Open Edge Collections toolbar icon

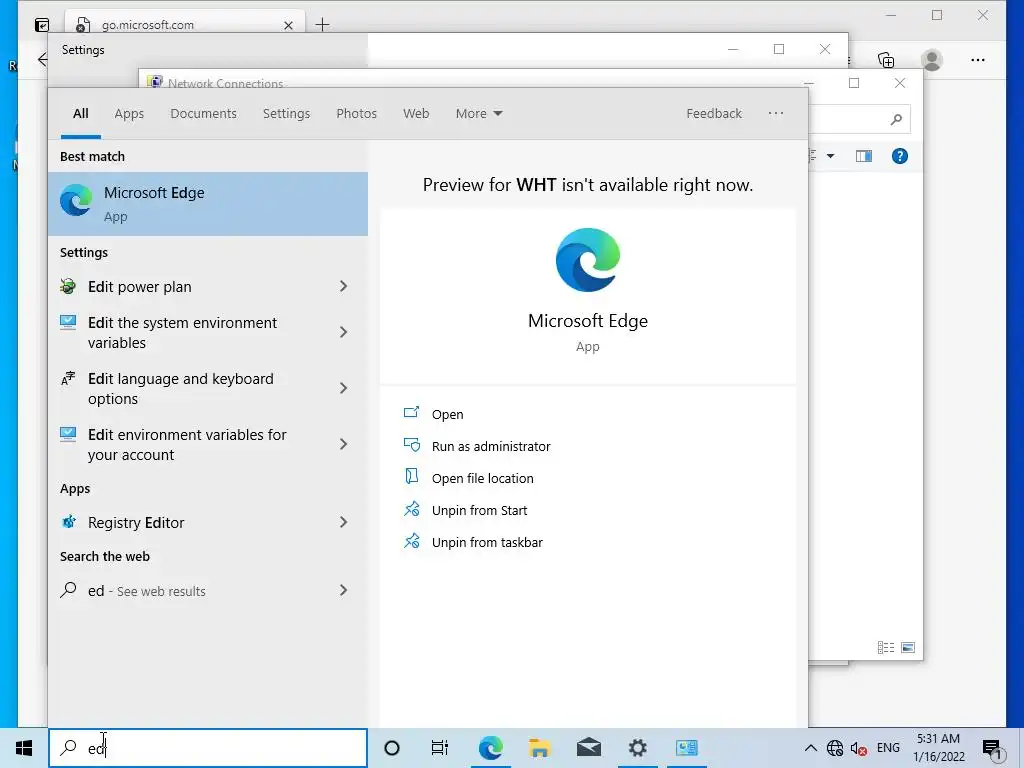click(886, 60)
